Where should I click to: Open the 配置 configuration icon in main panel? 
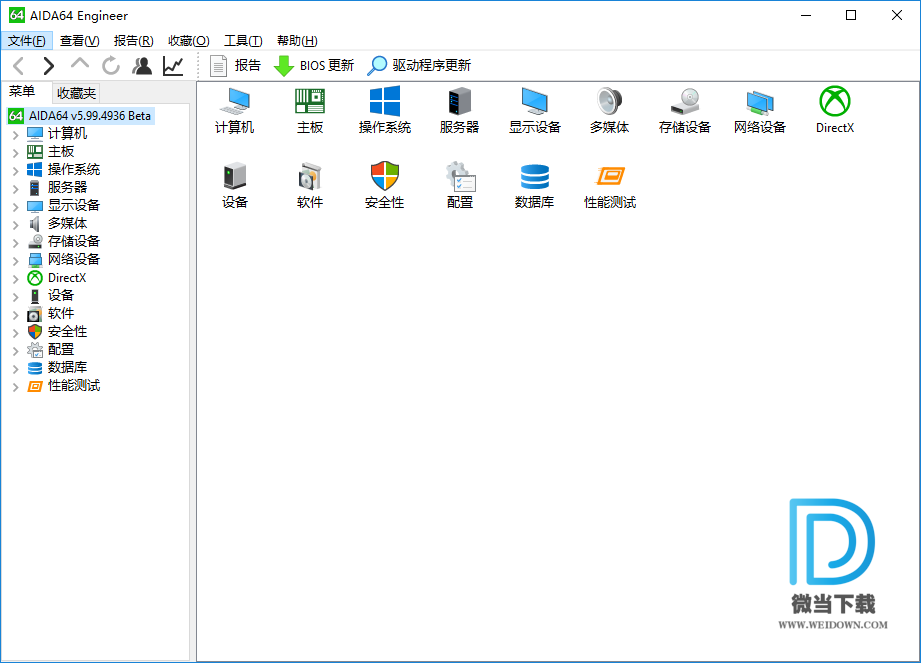(459, 186)
